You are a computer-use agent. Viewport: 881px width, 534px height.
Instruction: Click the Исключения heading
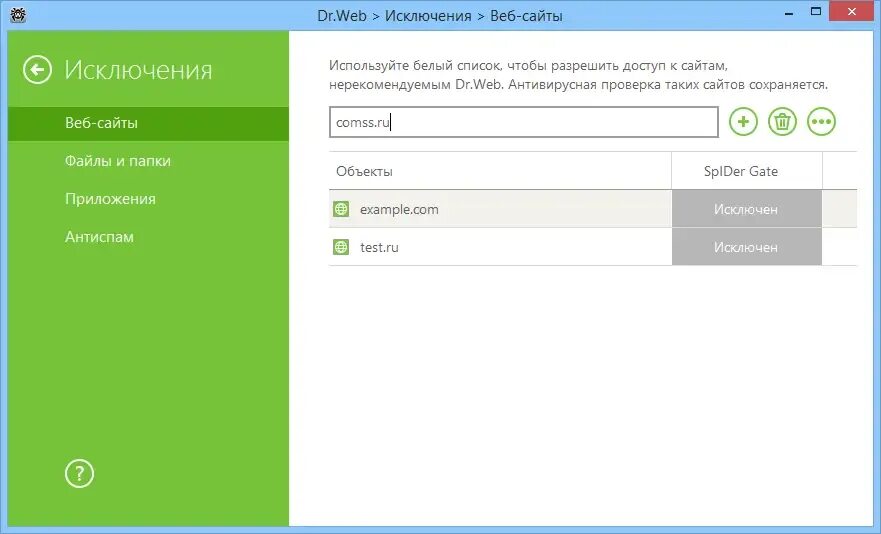[138, 70]
